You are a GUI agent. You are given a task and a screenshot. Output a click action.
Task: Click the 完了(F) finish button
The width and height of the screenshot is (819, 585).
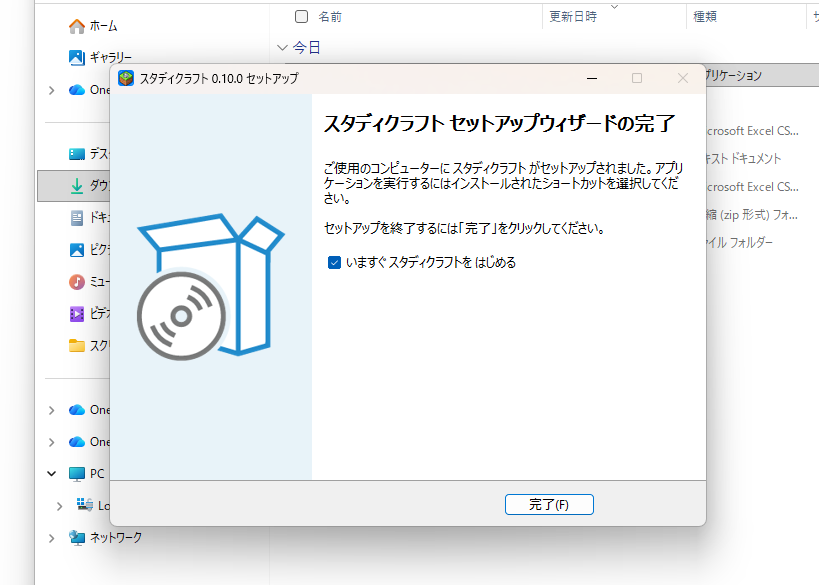[549, 505]
